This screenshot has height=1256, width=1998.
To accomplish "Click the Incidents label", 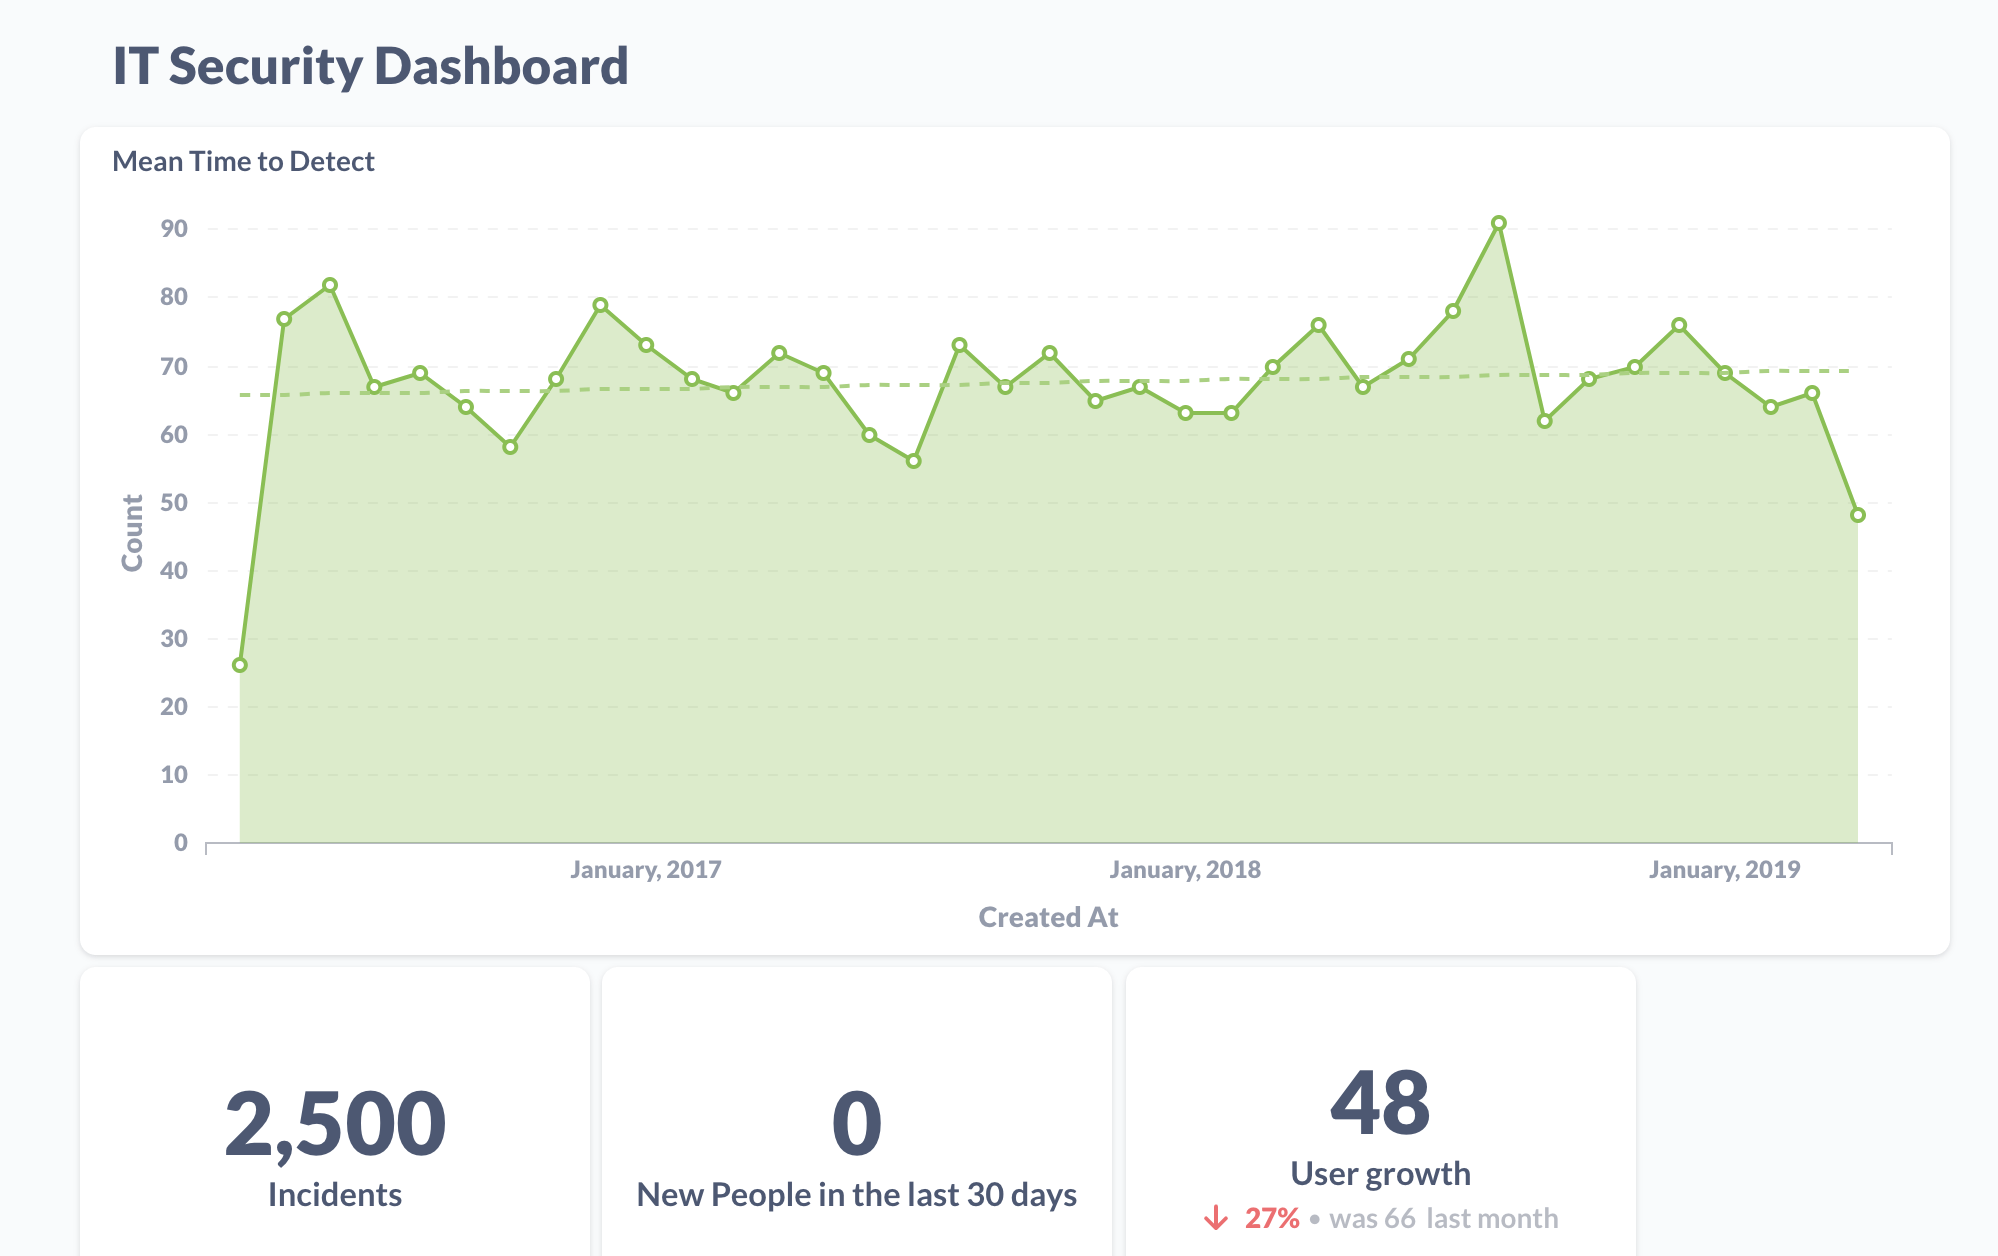I will click(335, 1195).
